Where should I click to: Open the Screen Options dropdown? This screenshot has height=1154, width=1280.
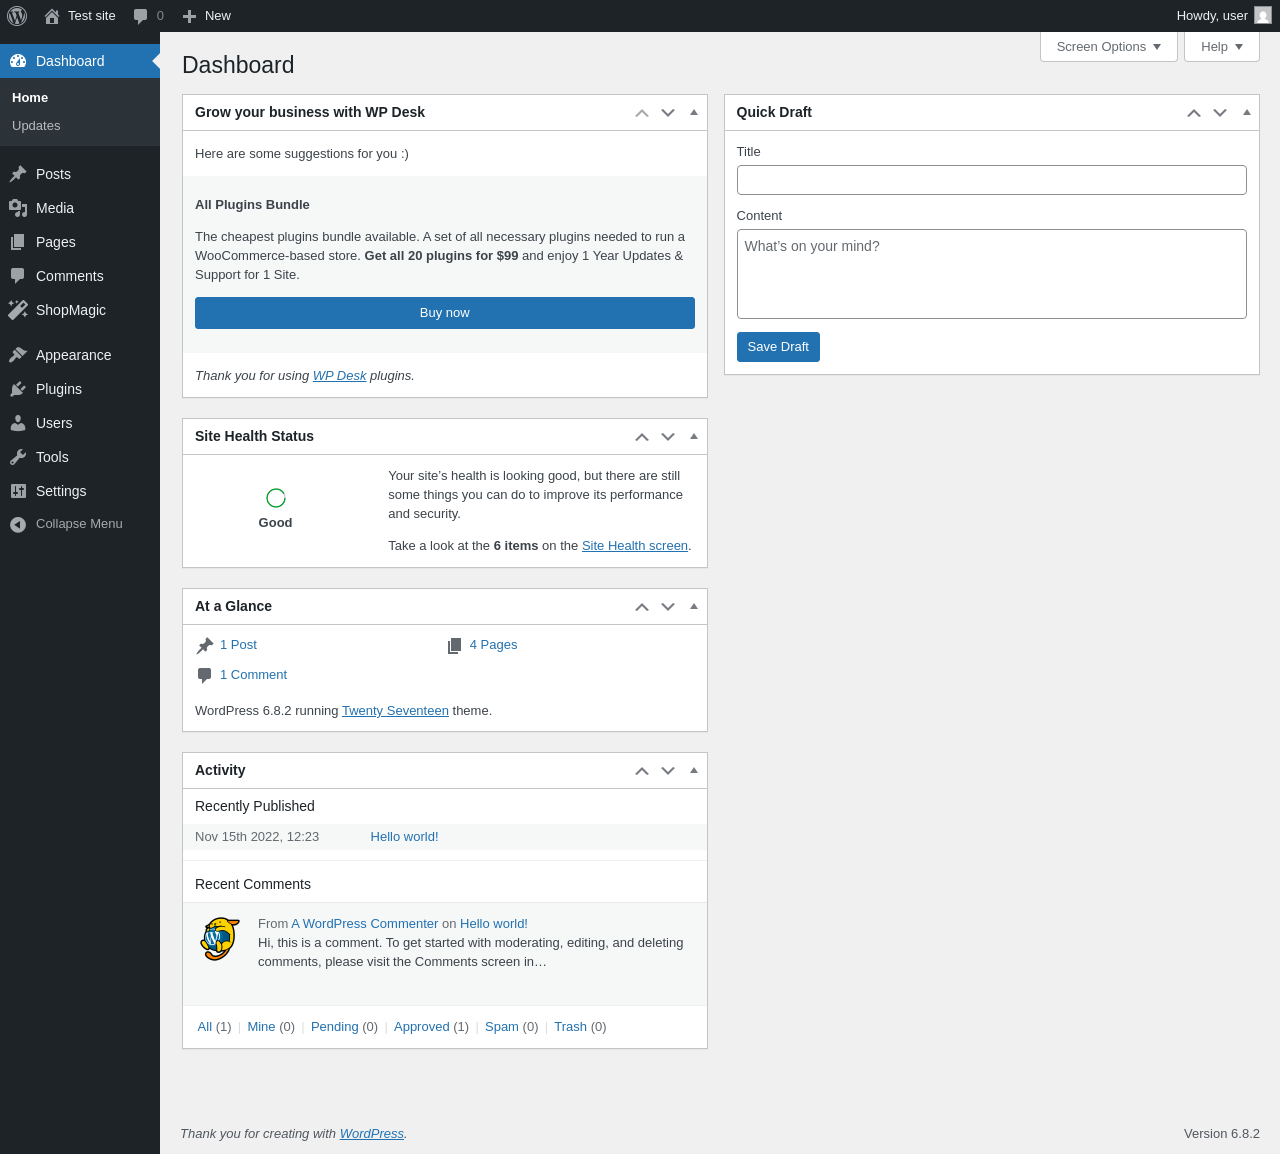click(1109, 46)
